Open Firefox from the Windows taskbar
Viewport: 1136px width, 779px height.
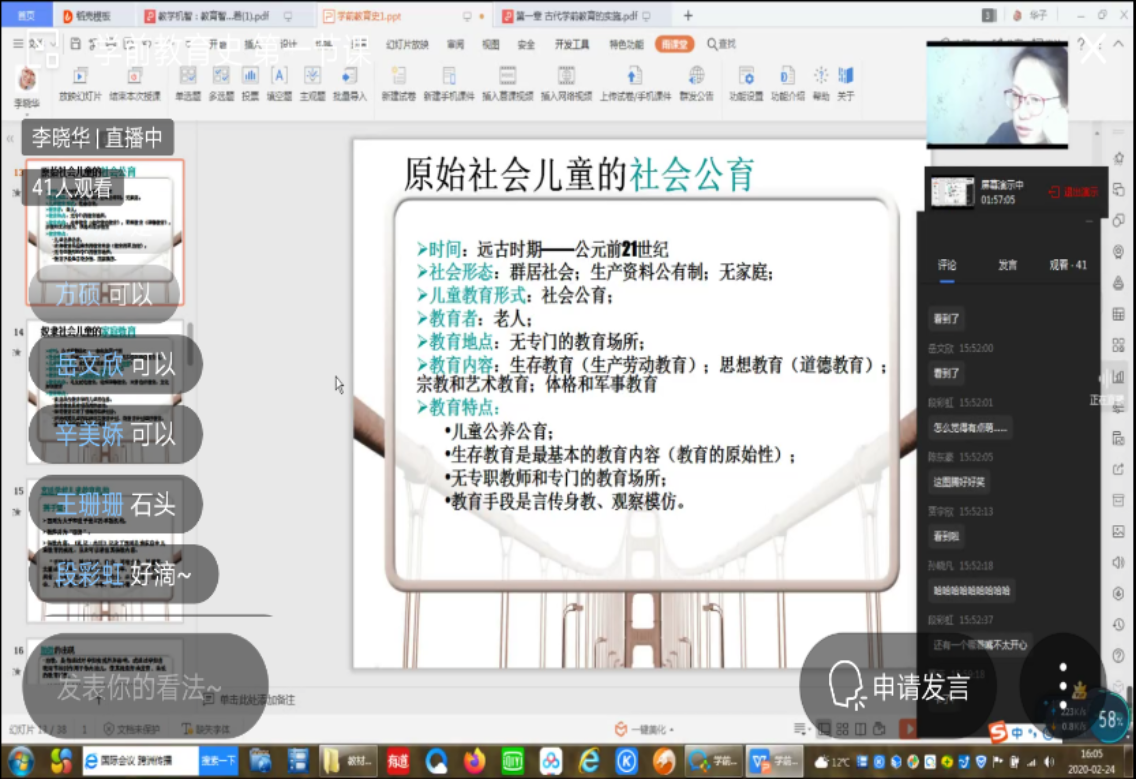pyautogui.click(x=474, y=761)
